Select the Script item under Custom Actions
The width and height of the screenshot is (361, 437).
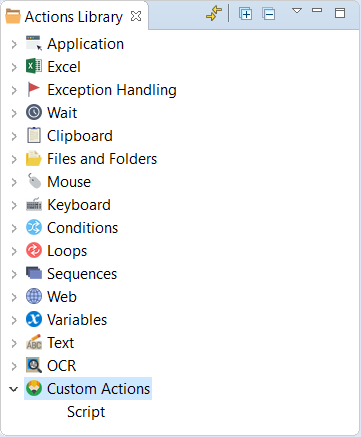pos(86,412)
